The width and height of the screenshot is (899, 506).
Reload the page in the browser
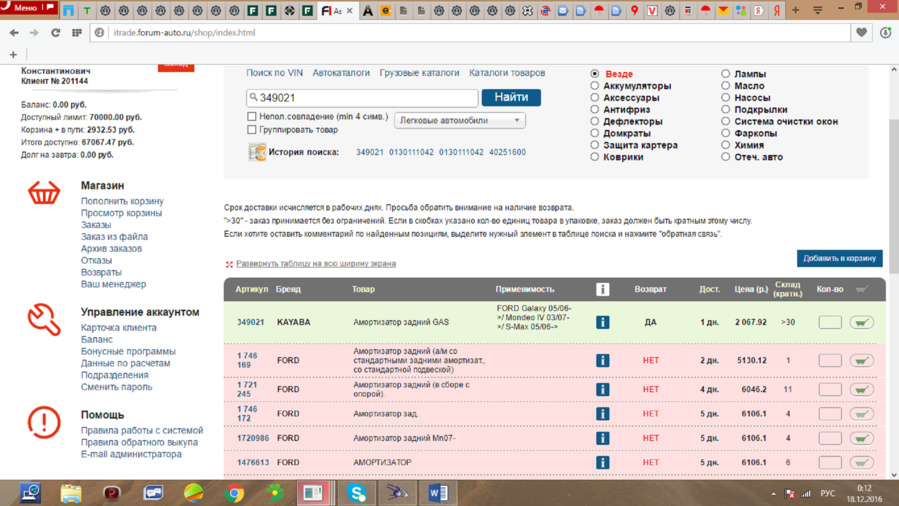pyautogui.click(x=55, y=33)
